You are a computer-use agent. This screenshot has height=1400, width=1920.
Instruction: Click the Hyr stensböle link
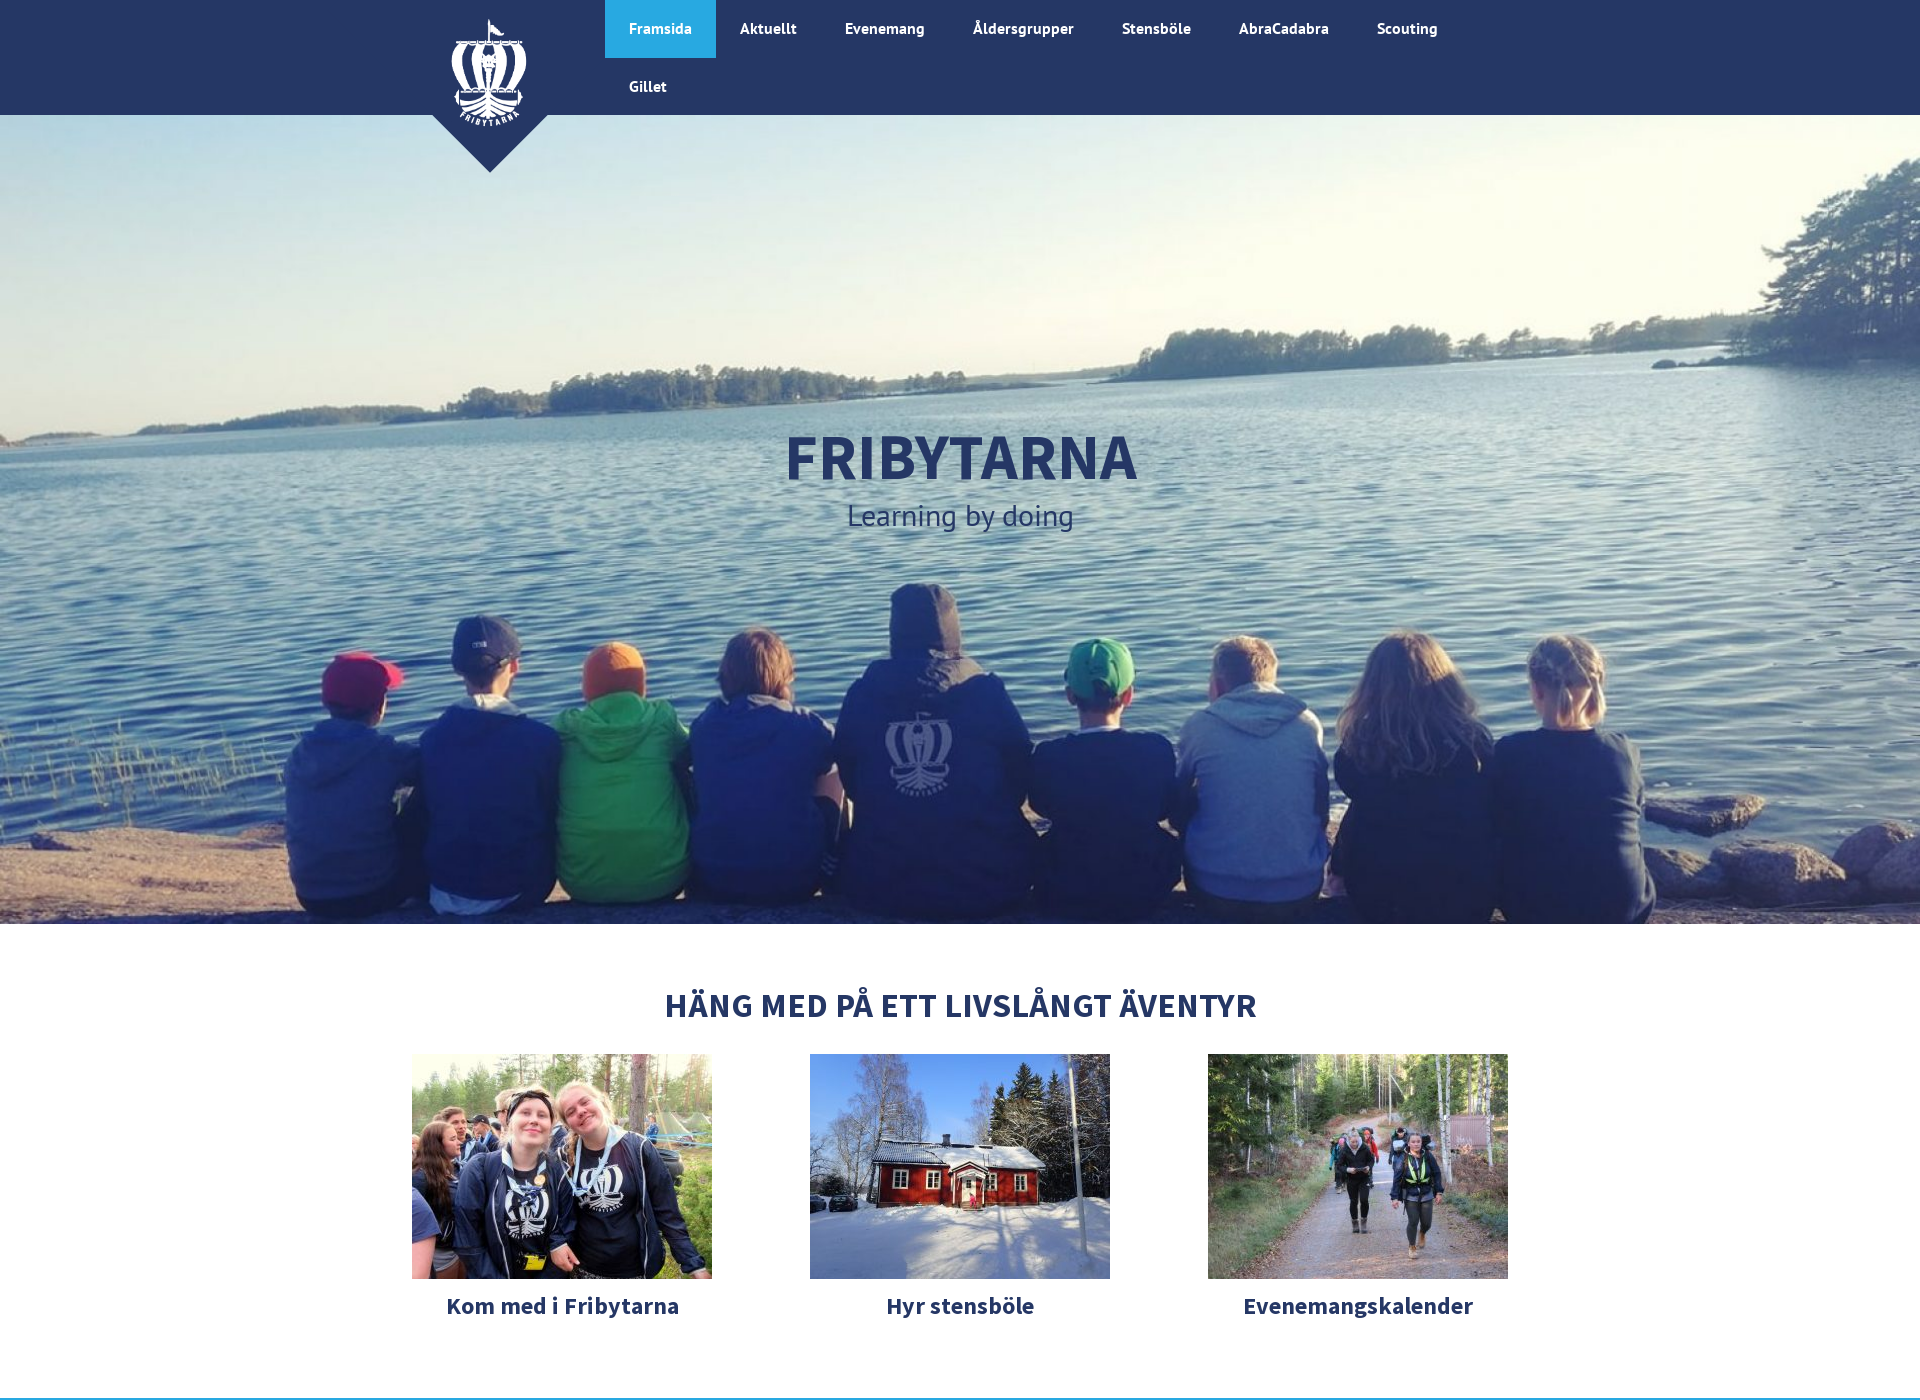[x=960, y=1305]
